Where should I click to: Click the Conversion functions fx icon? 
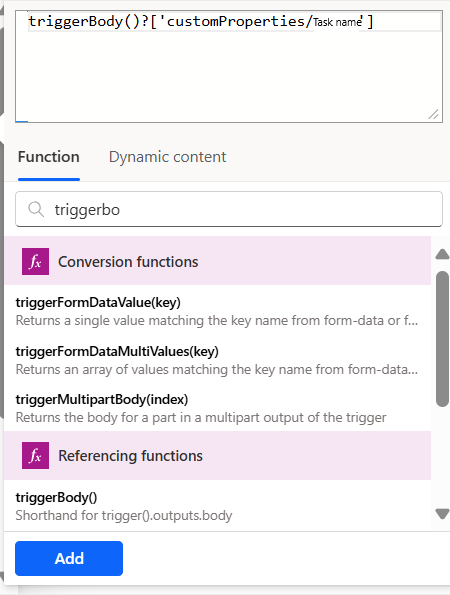click(x=35, y=261)
